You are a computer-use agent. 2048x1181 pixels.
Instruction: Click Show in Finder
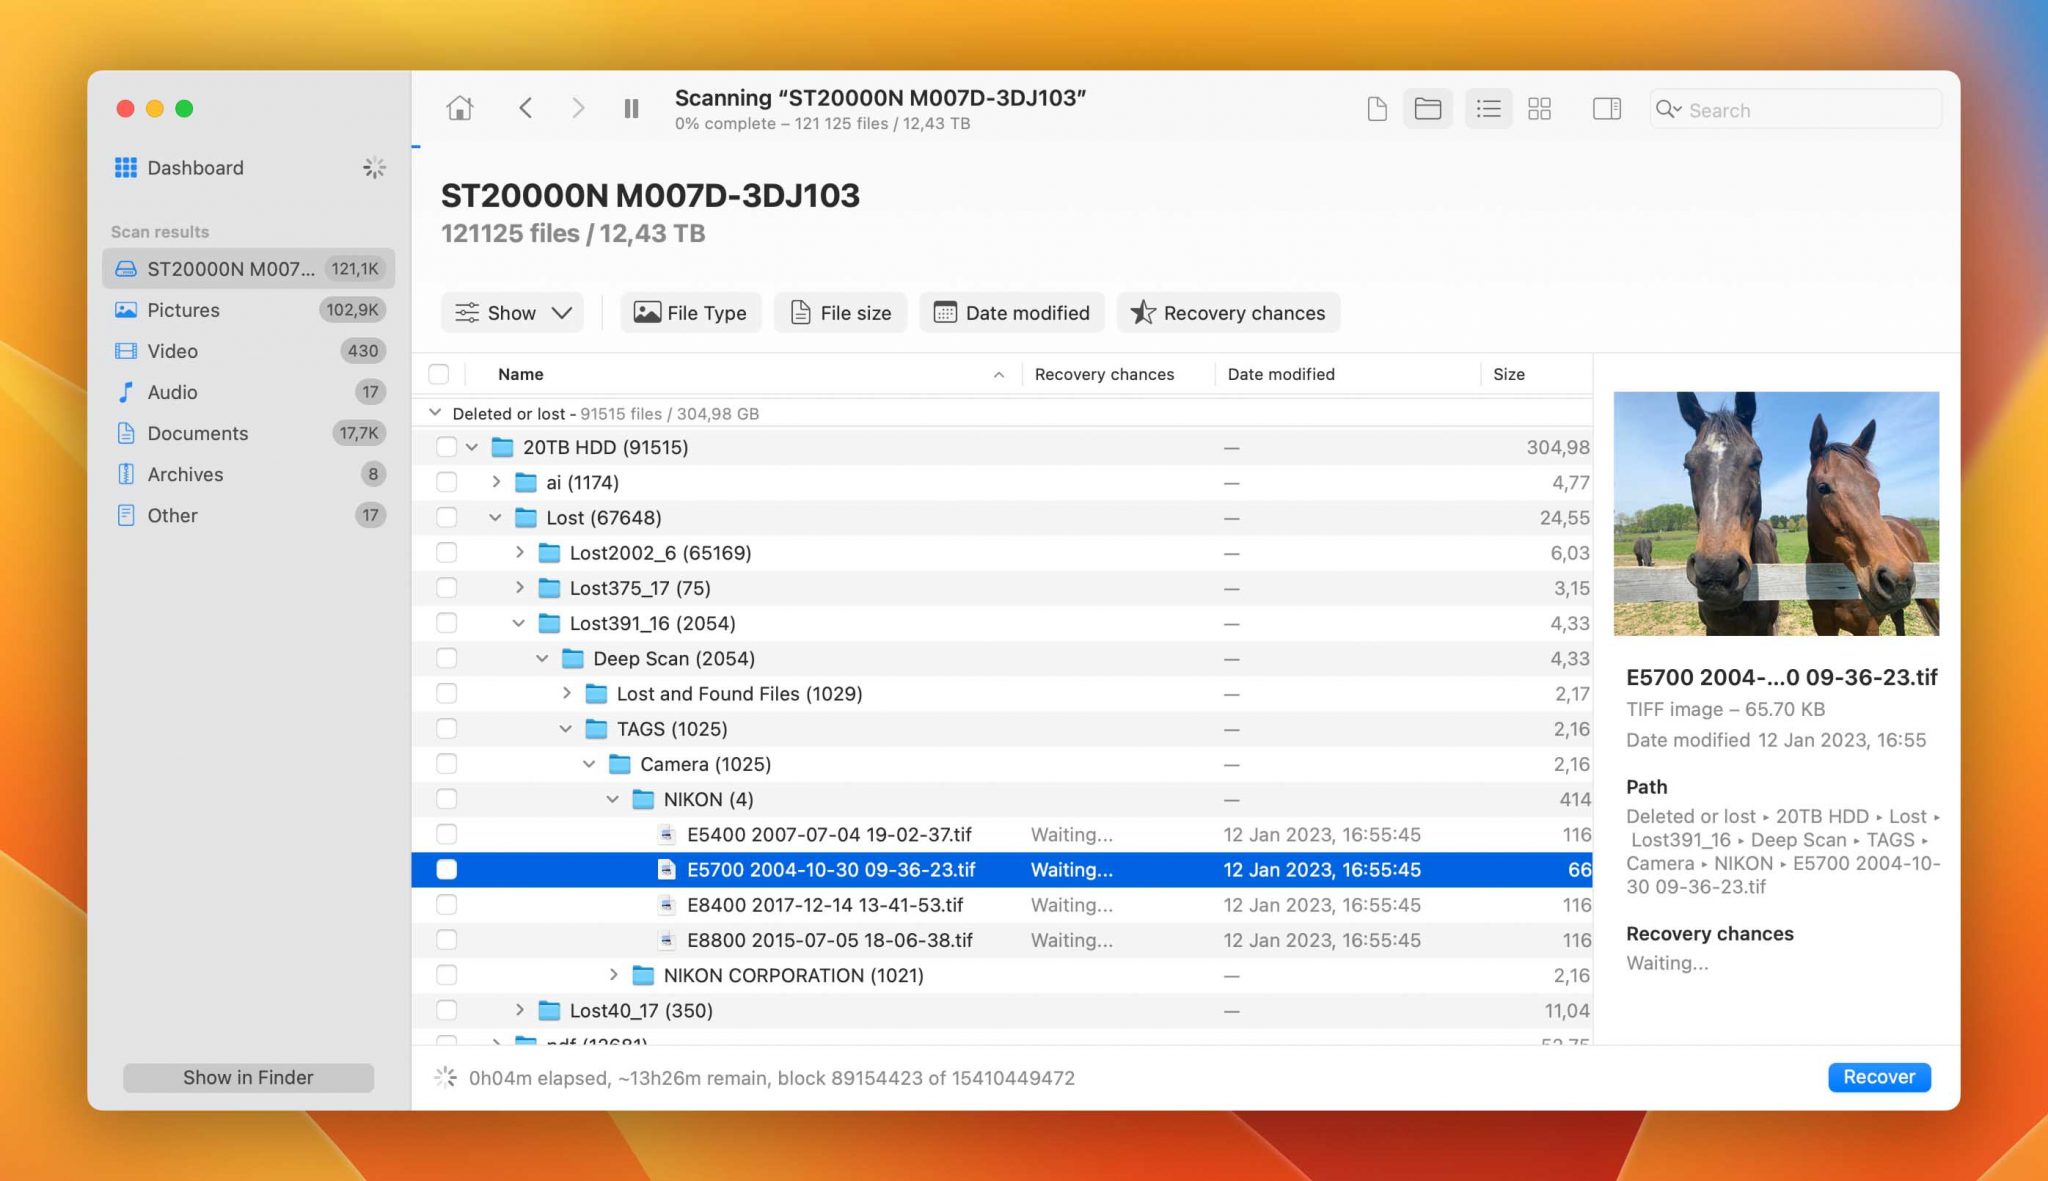(247, 1077)
